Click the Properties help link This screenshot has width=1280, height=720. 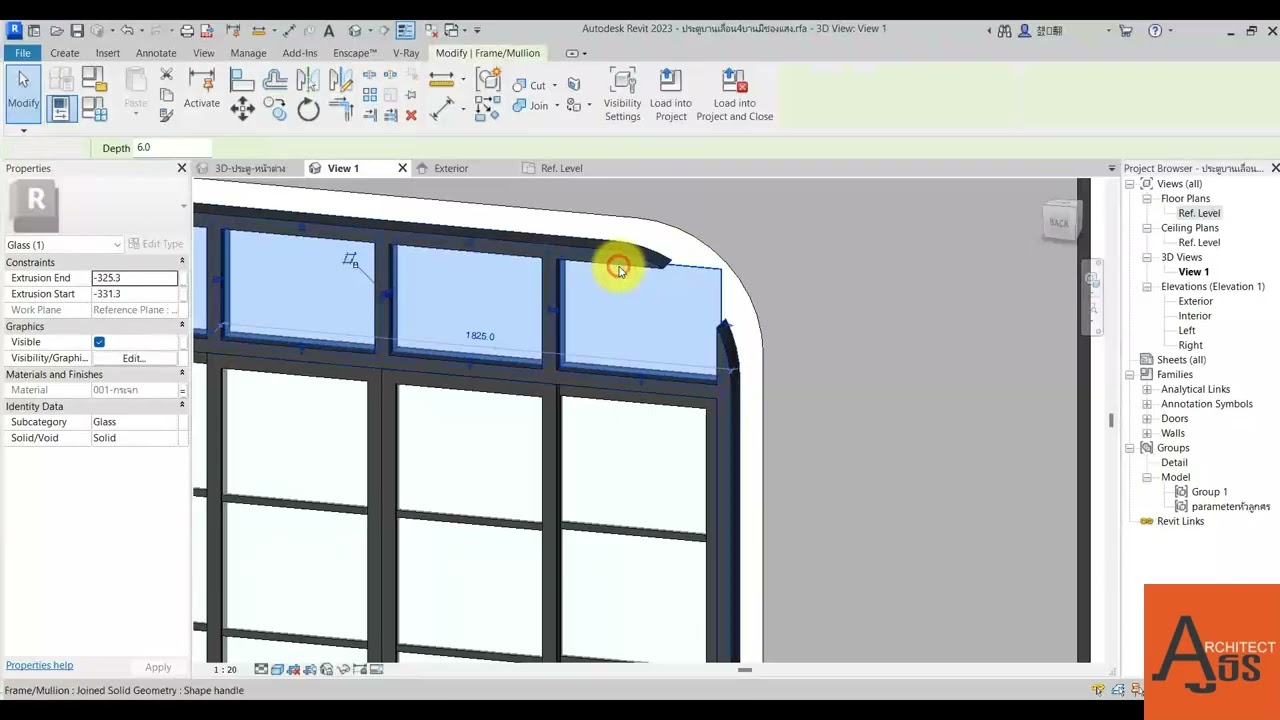coord(39,665)
